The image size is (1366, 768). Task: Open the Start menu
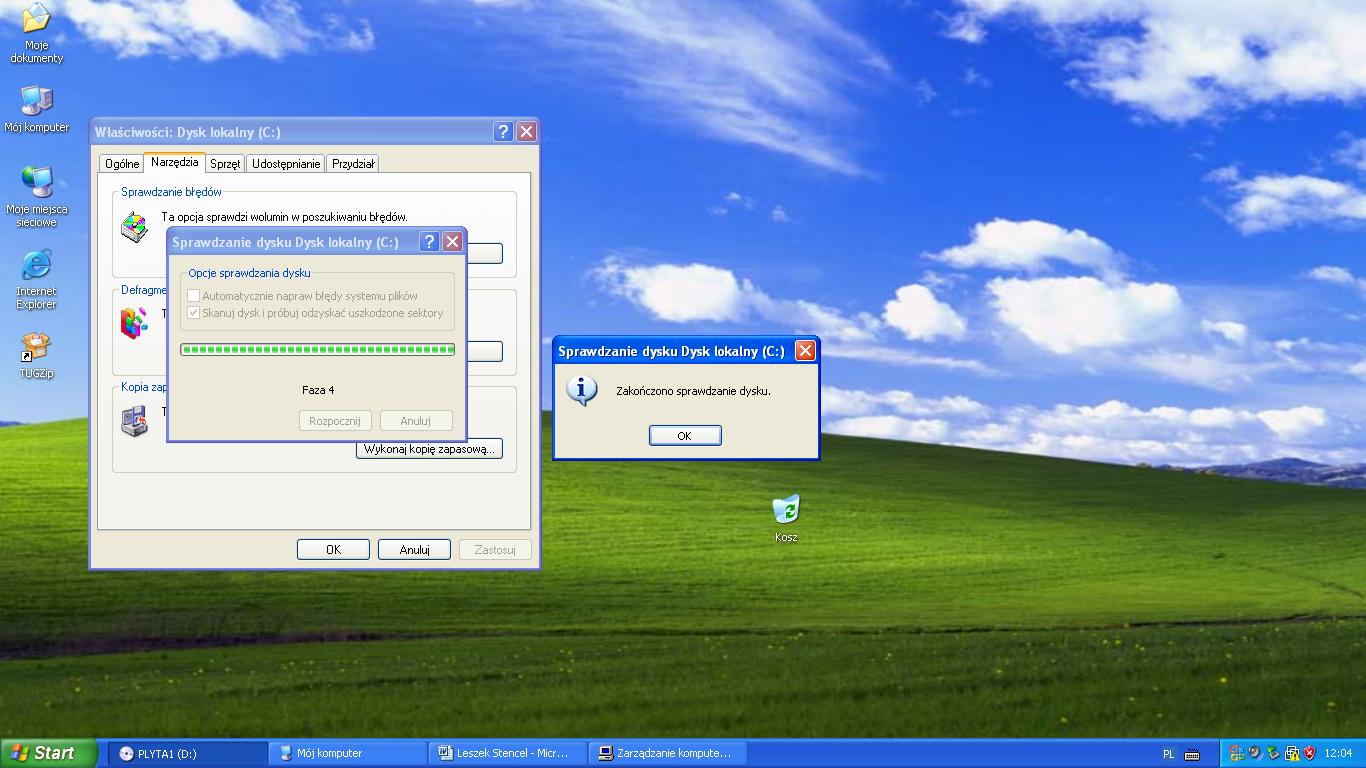pos(48,753)
